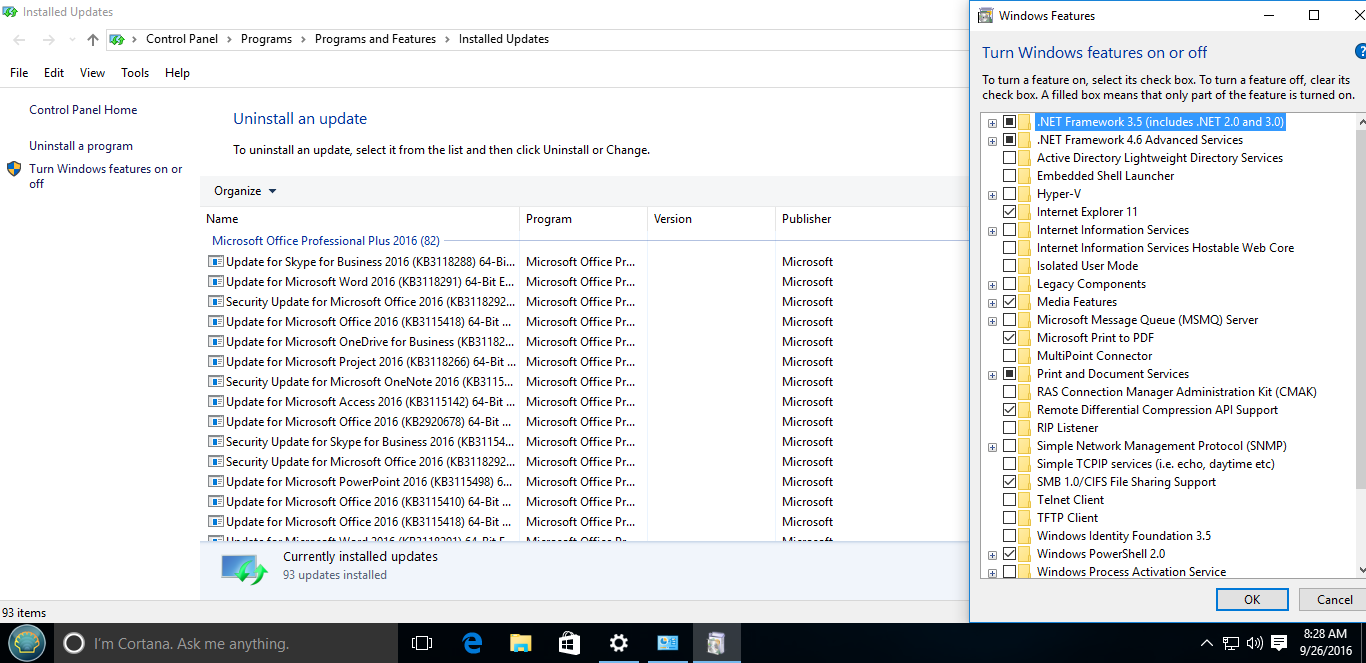Open volume icon in system tray
This screenshot has width=1366, height=663.
coord(1254,643)
